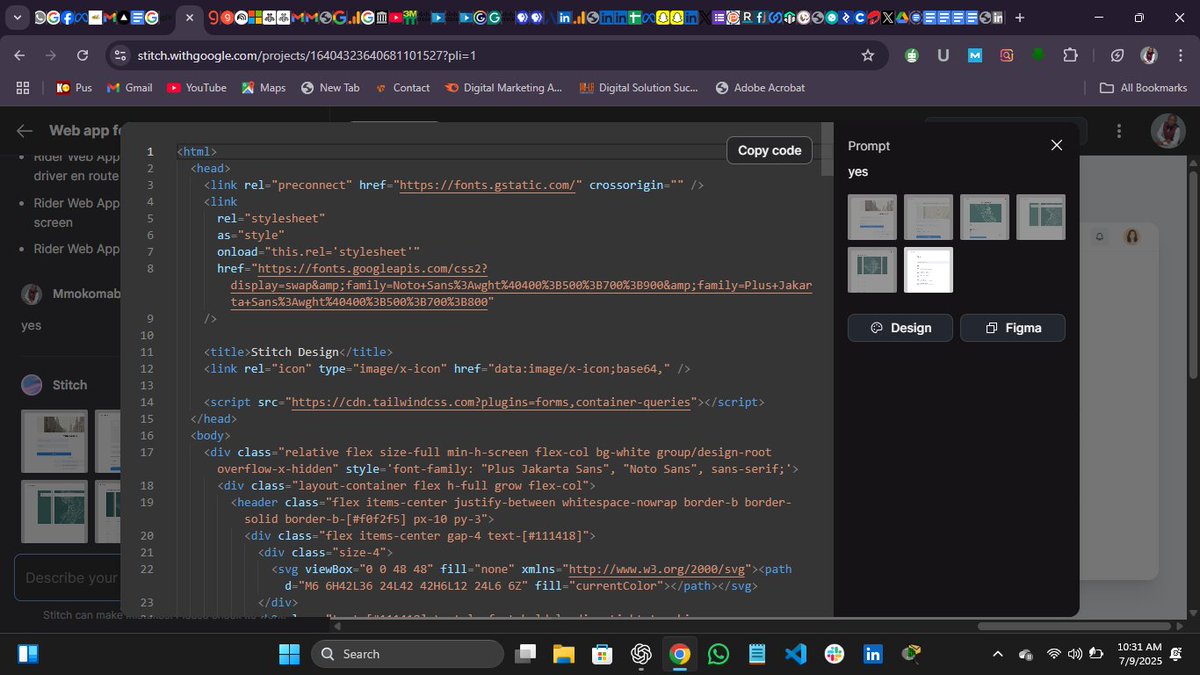The image size is (1200, 675).
Task: Open Slack from the taskbar
Action: click(x=834, y=654)
